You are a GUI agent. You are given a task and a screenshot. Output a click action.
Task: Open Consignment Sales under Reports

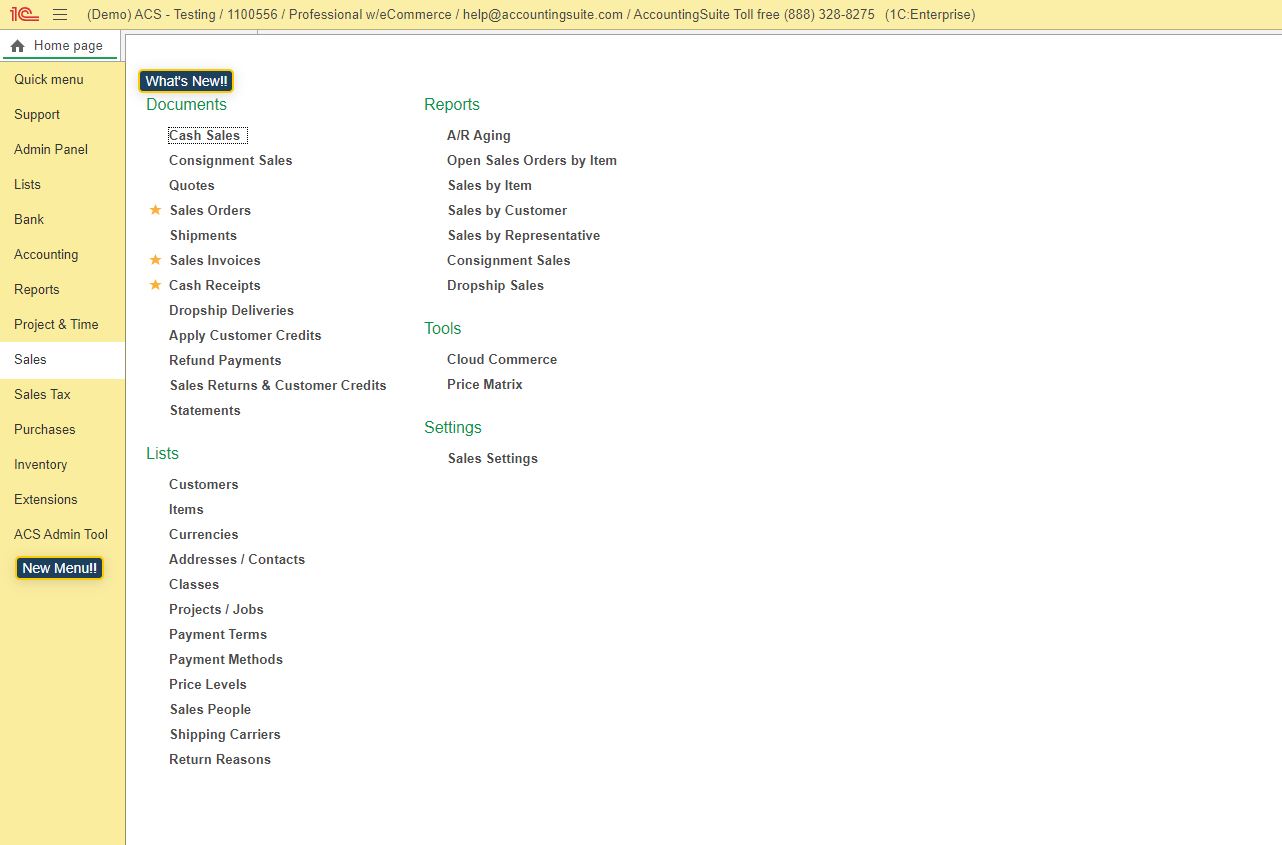(x=509, y=261)
